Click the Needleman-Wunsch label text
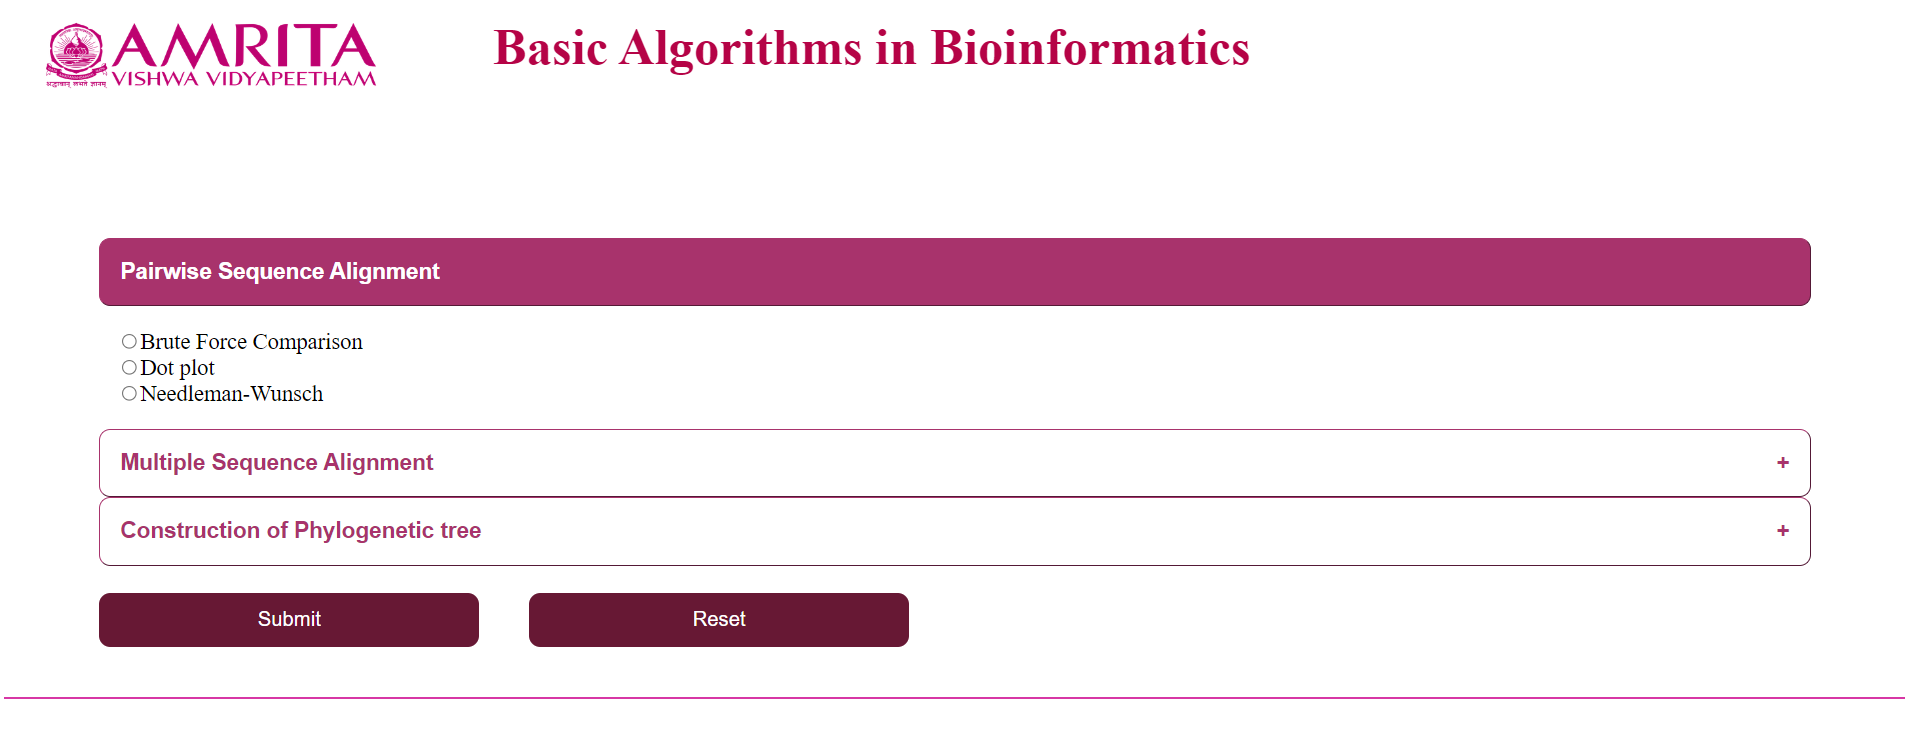 pyautogui.click(x=231, y=394)
